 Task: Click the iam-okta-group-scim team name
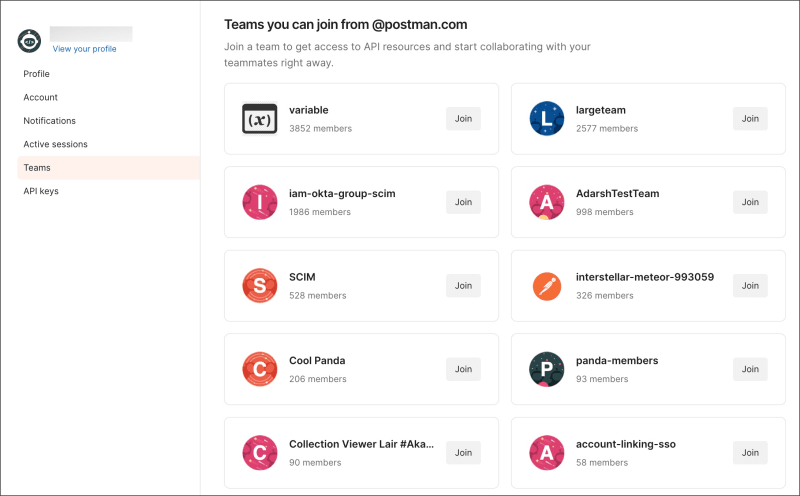coord(342,194)
